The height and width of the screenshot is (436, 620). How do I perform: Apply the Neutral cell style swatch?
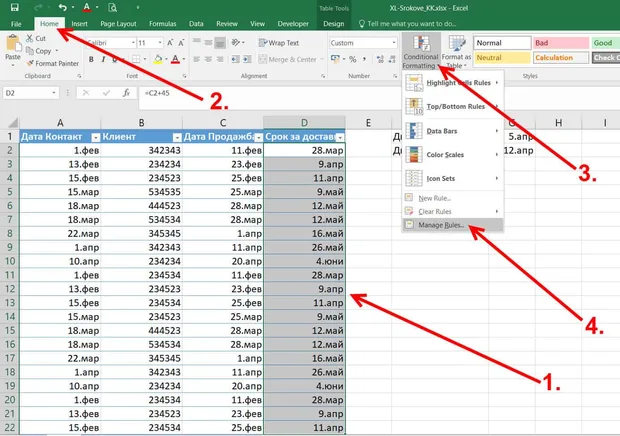click(502, 58)
